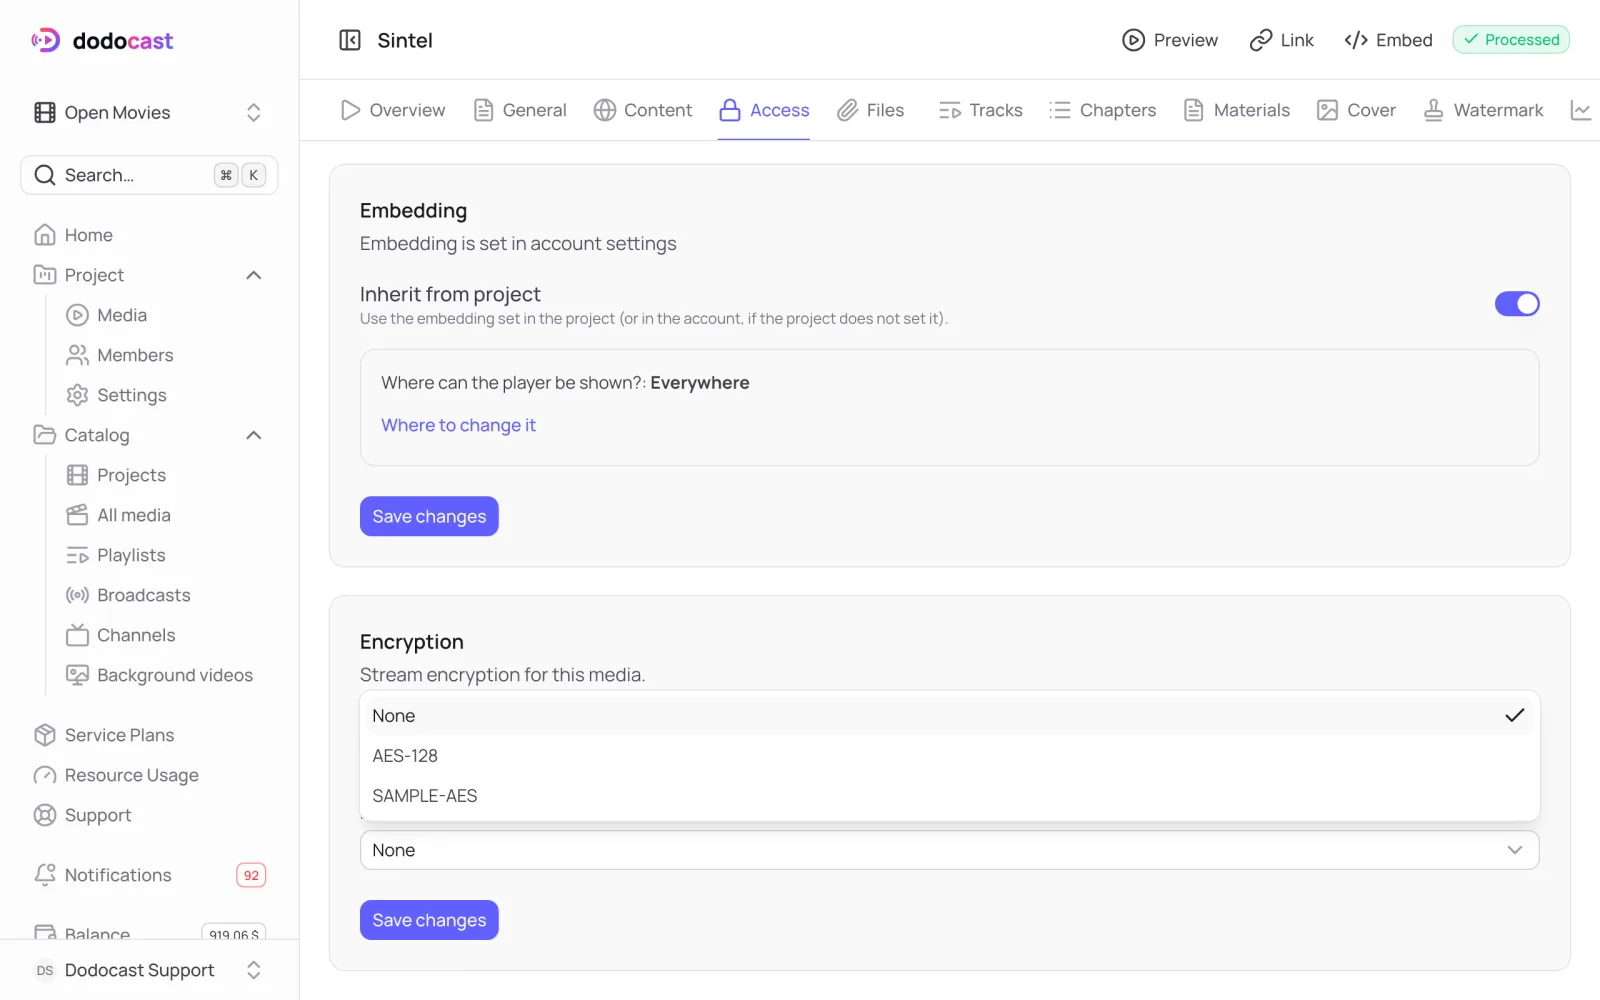Open the second None dropdown below

949,850
